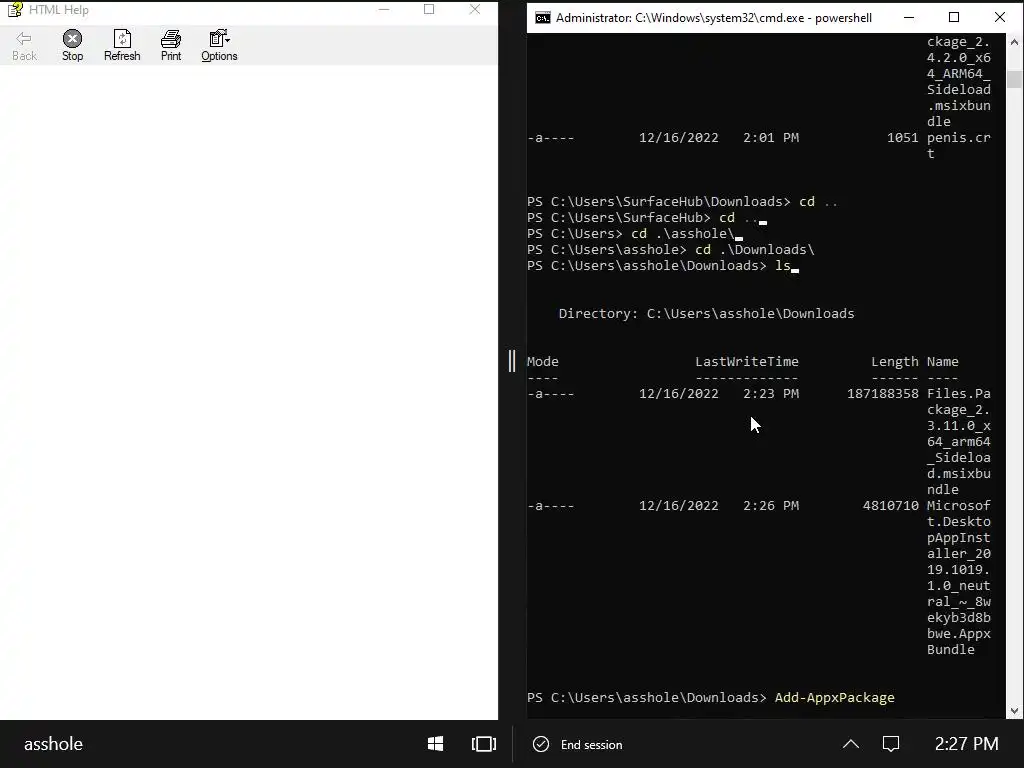
Task: Click Directory path line in console
Action: pos(706,313)
